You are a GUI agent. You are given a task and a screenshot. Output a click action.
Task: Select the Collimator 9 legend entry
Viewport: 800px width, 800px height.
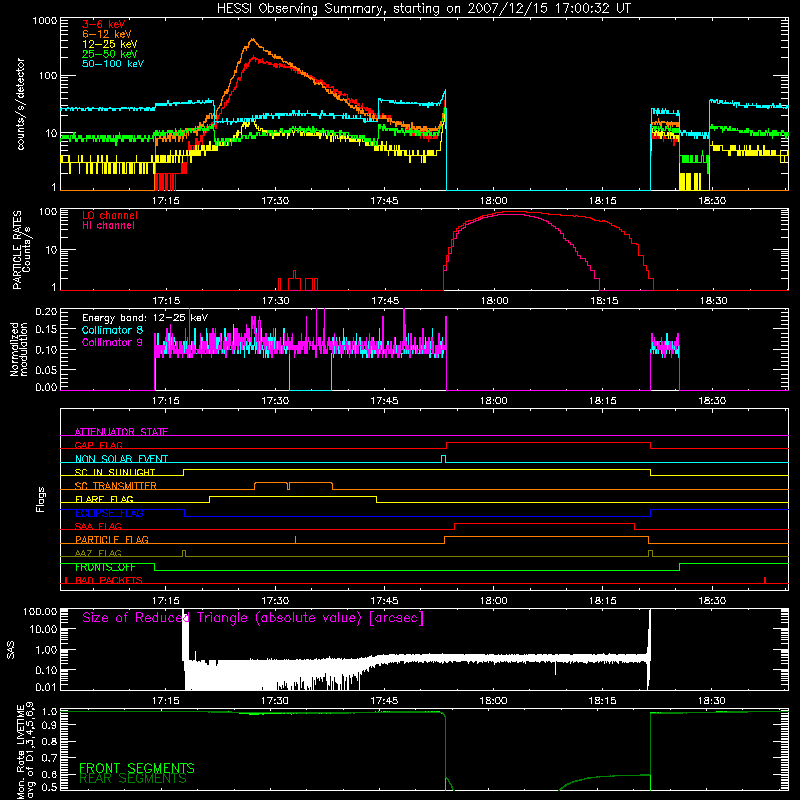(x=112, y=342)
